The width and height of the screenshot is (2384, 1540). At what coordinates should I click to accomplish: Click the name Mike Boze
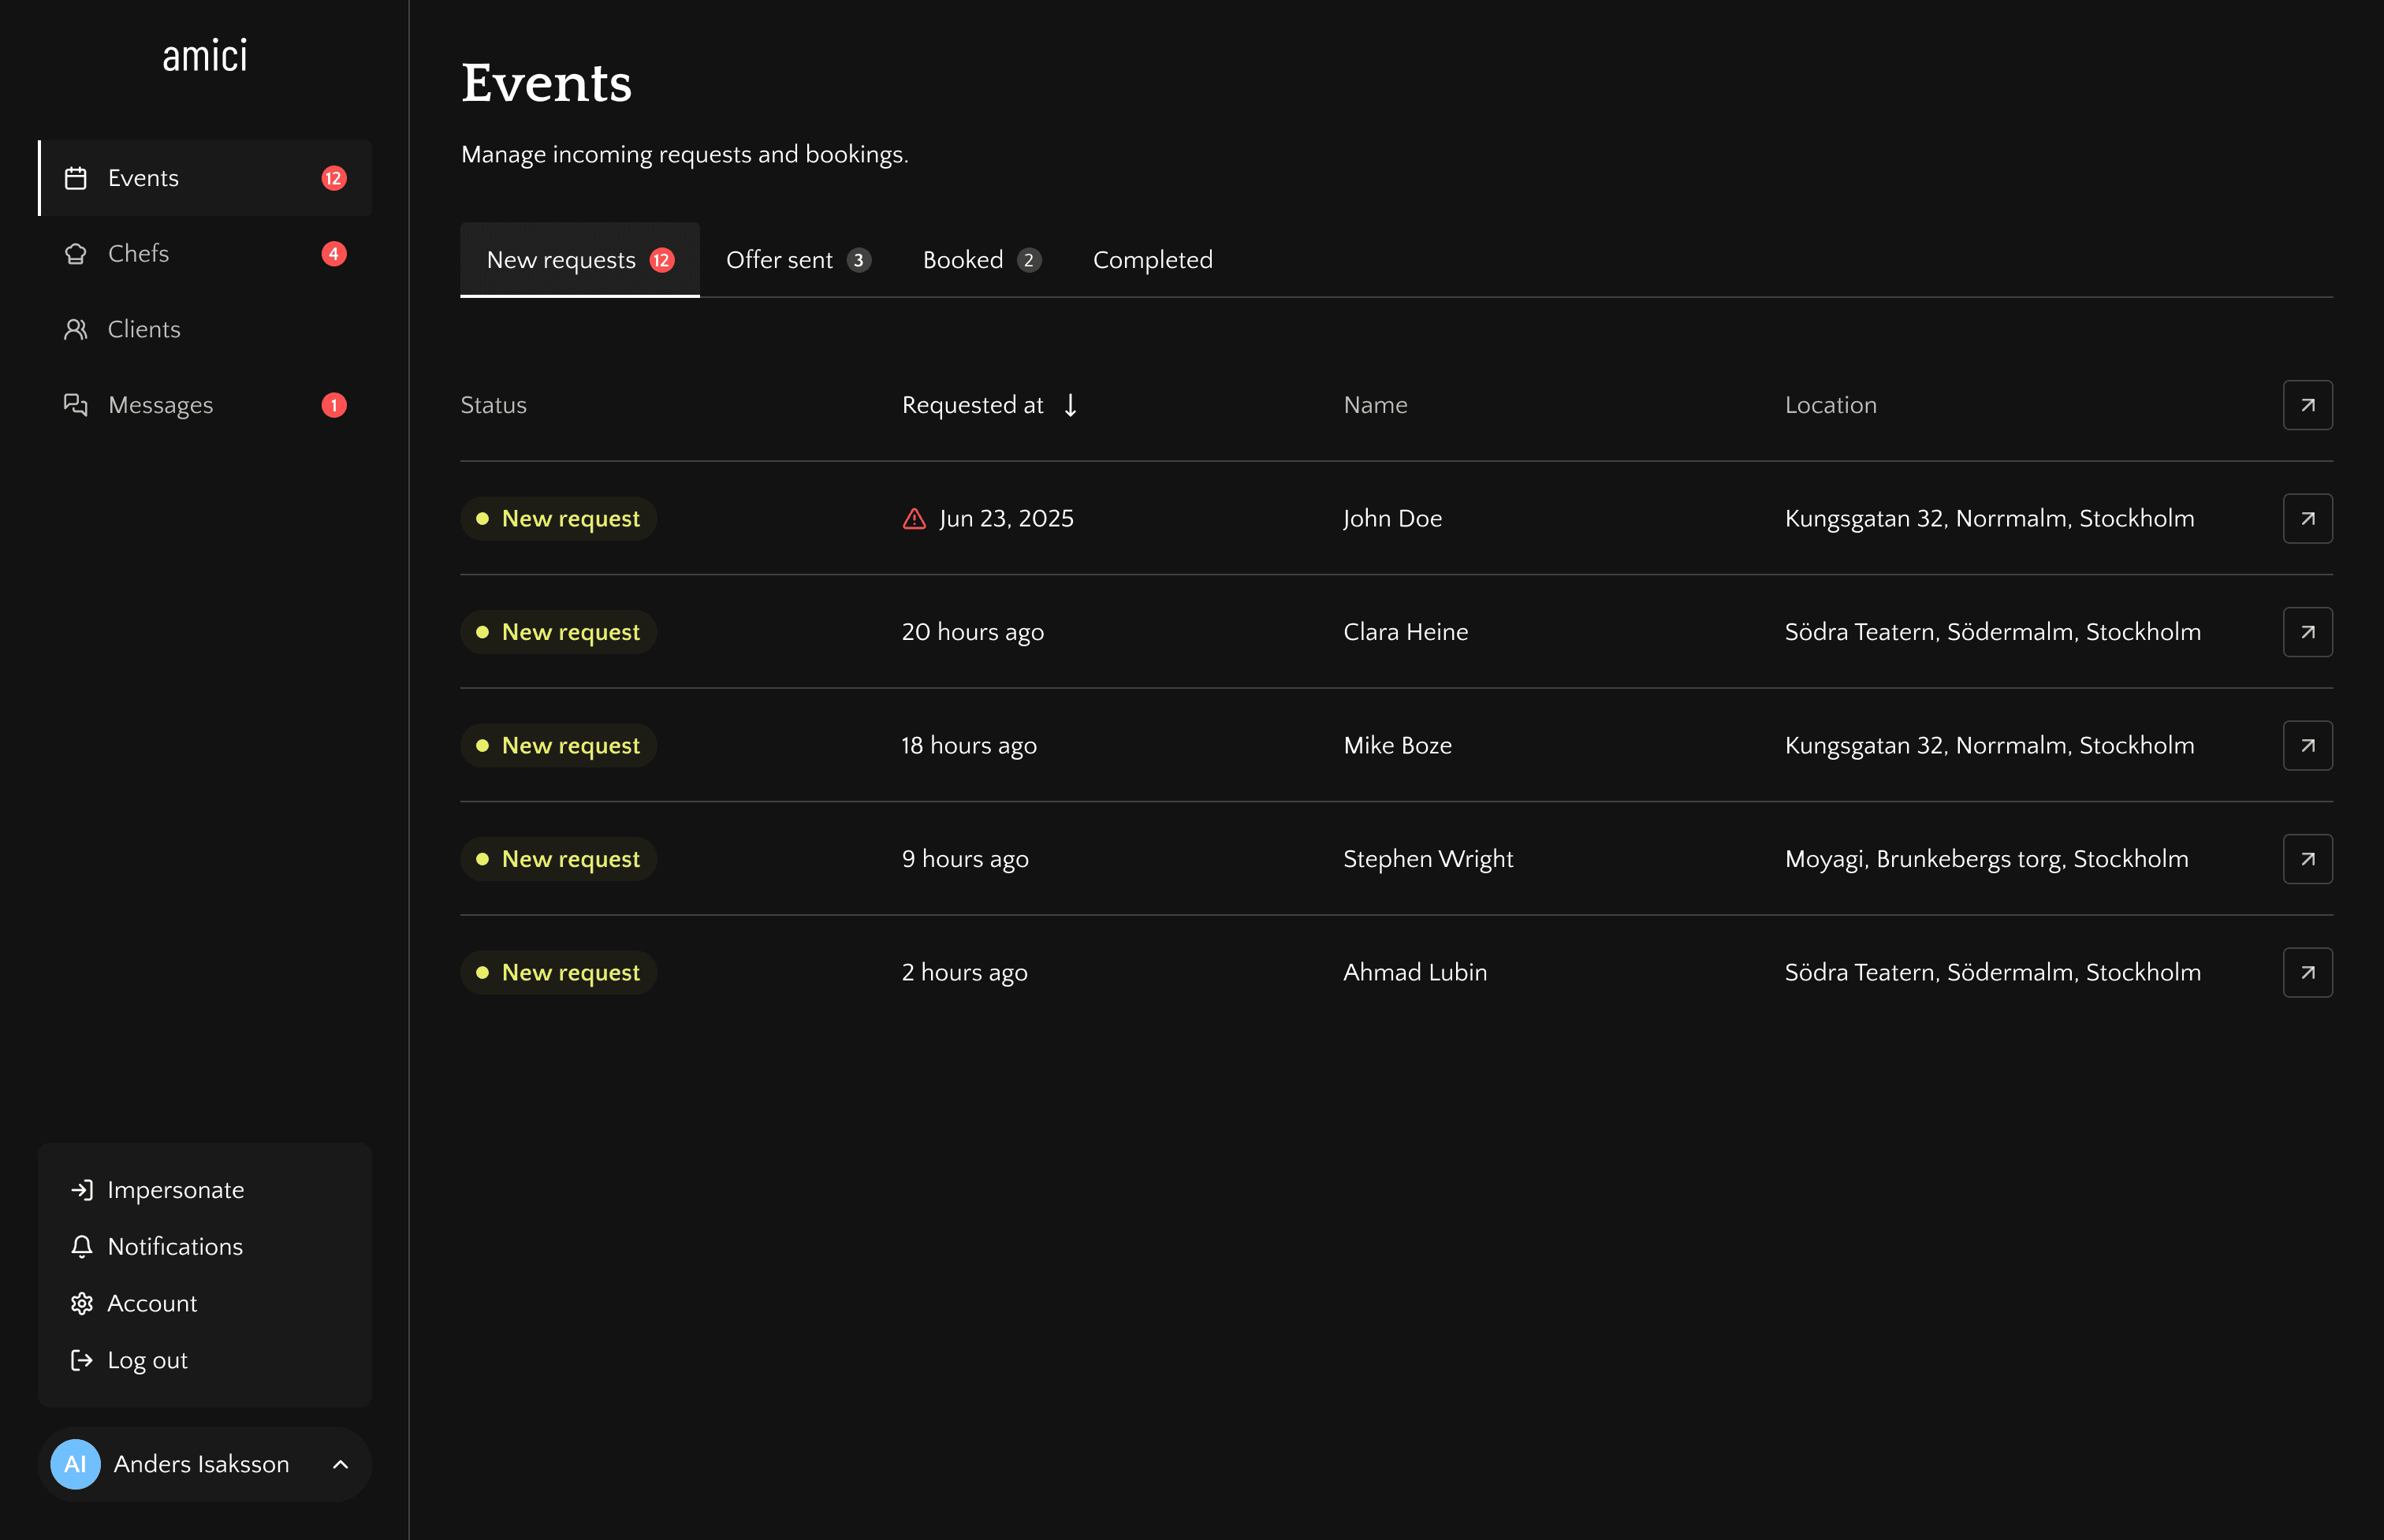point(1397,745)
